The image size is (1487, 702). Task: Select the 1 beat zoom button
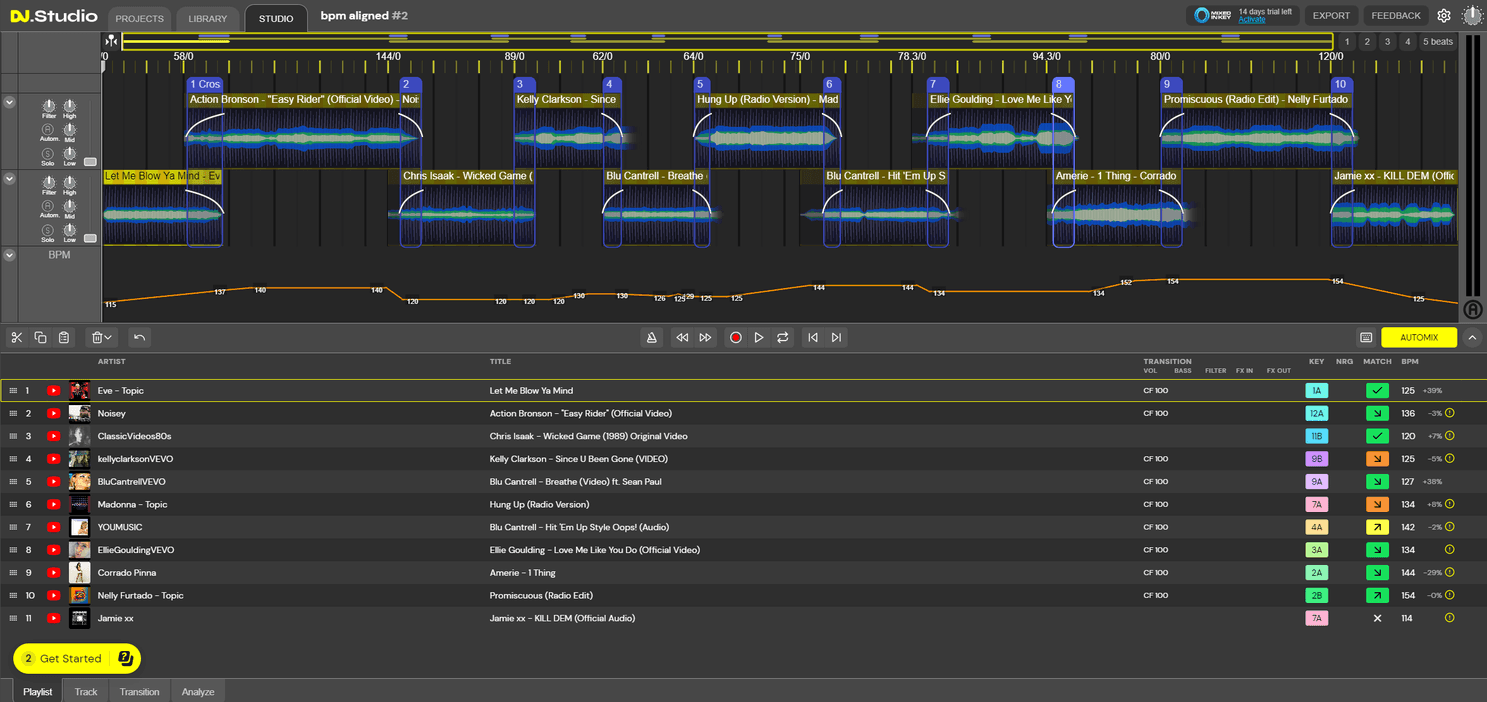[1347, 42]
